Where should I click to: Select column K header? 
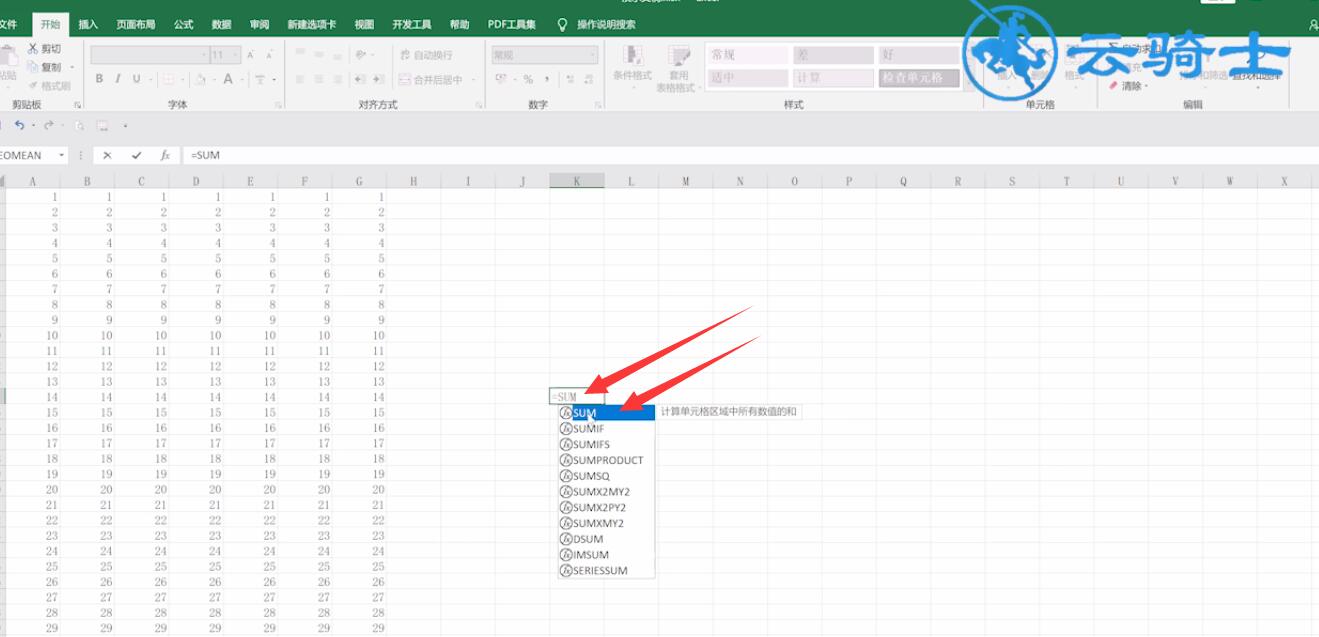coord(577,181)
